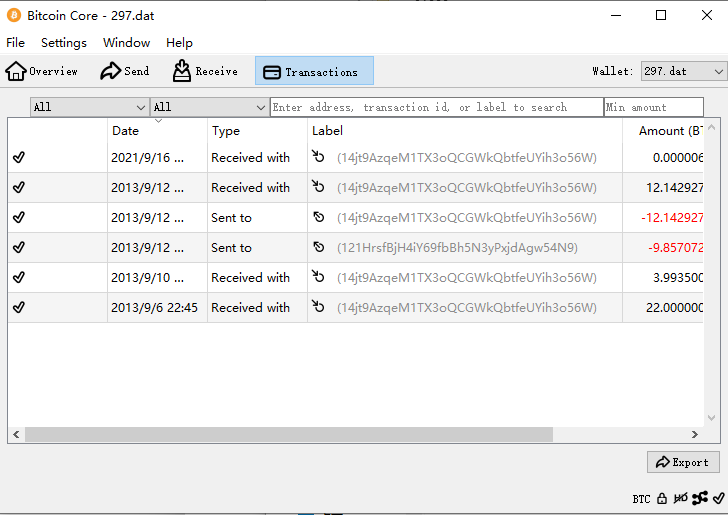Click confirmed checkmark of 2021/9/16 transaction
The image size is (728, 515).
tap(18, 158)
